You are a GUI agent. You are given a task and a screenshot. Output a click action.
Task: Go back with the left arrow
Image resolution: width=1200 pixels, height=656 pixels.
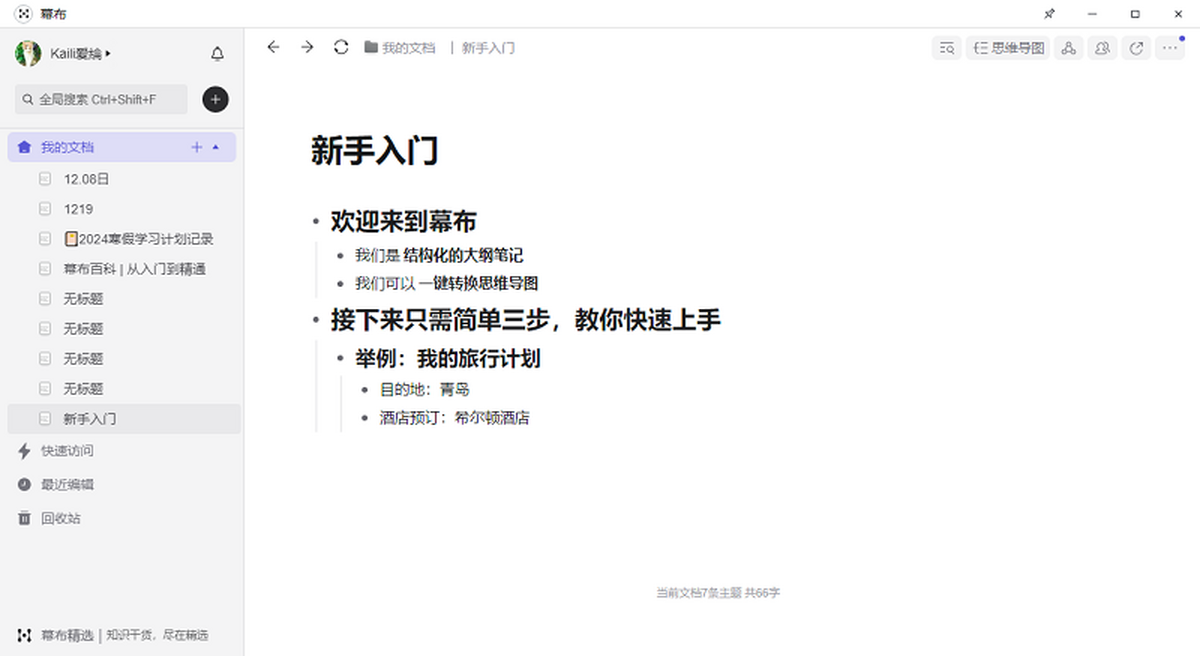point(273,47)
